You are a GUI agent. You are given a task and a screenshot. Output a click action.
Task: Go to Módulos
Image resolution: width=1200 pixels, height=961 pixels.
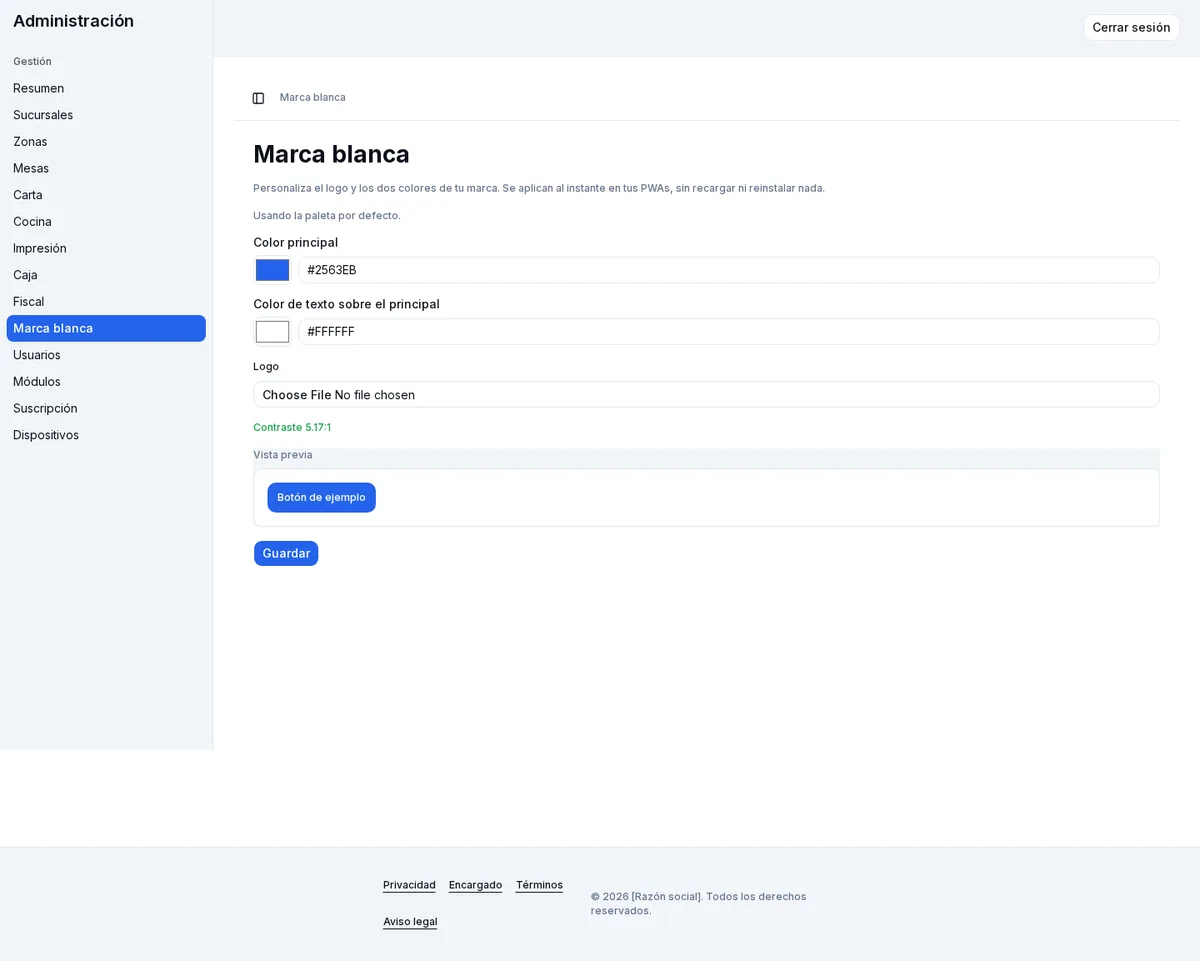tap(106, 382)
